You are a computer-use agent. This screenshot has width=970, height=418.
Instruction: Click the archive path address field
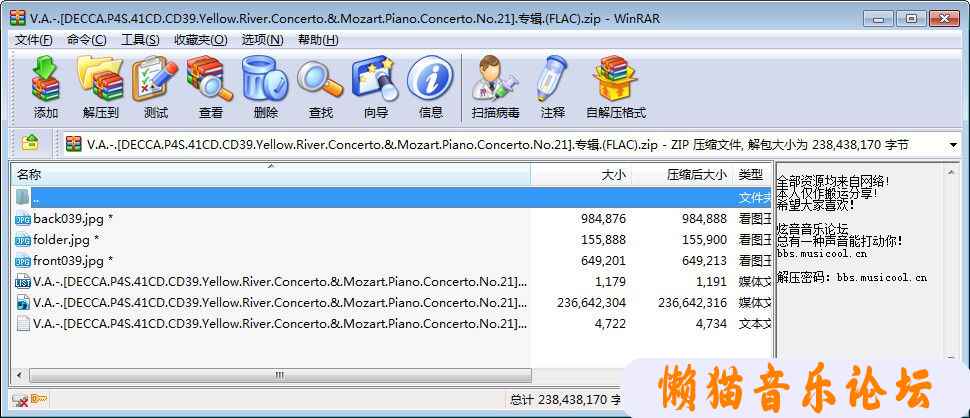(504, 145)
